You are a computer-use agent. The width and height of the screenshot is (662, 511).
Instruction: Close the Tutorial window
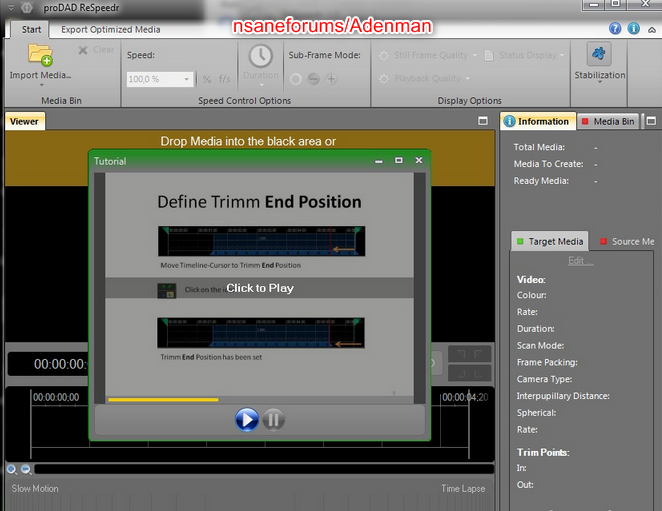pos(419,160)
